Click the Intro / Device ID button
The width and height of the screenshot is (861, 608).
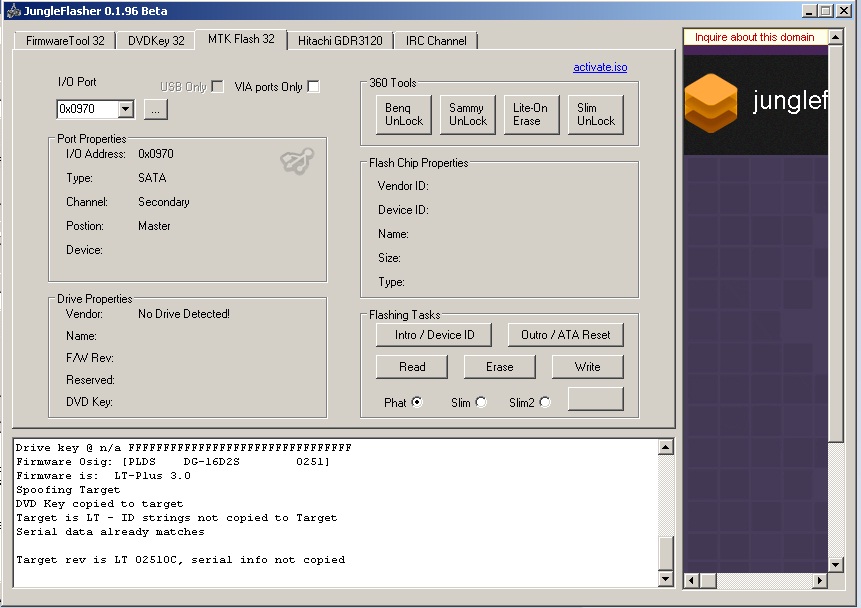435,335
